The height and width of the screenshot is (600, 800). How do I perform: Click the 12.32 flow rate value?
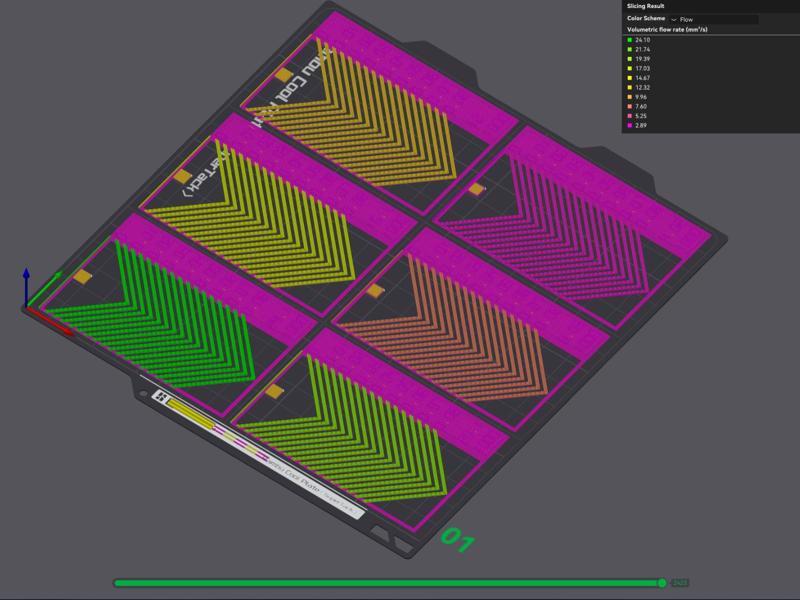point(642,87)
